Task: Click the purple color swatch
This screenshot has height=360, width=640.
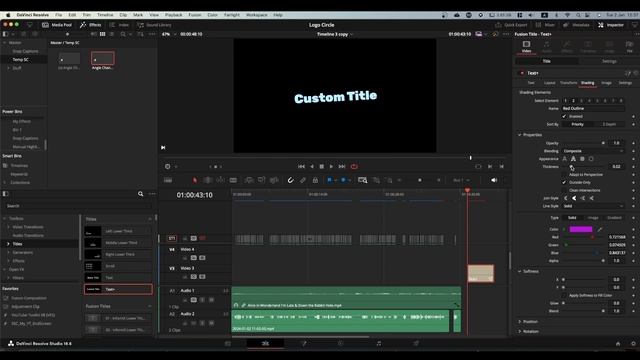Action: (581, 229)
